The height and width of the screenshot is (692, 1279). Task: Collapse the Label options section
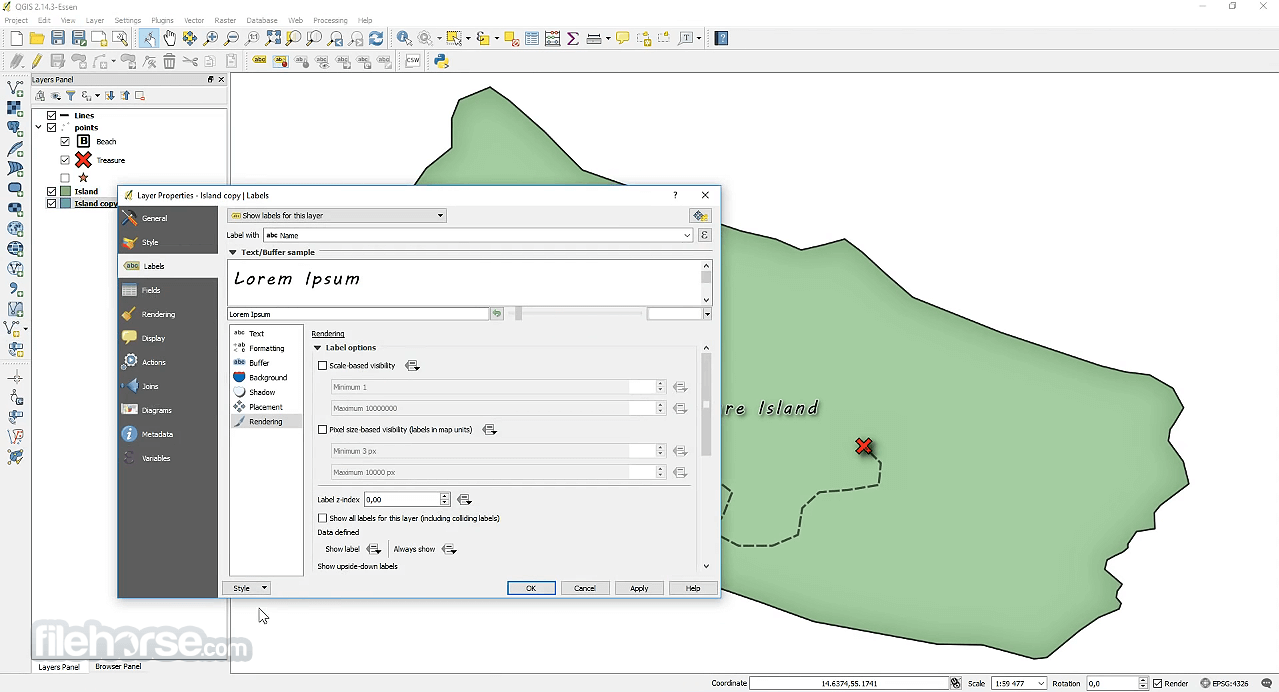point(318,348)
